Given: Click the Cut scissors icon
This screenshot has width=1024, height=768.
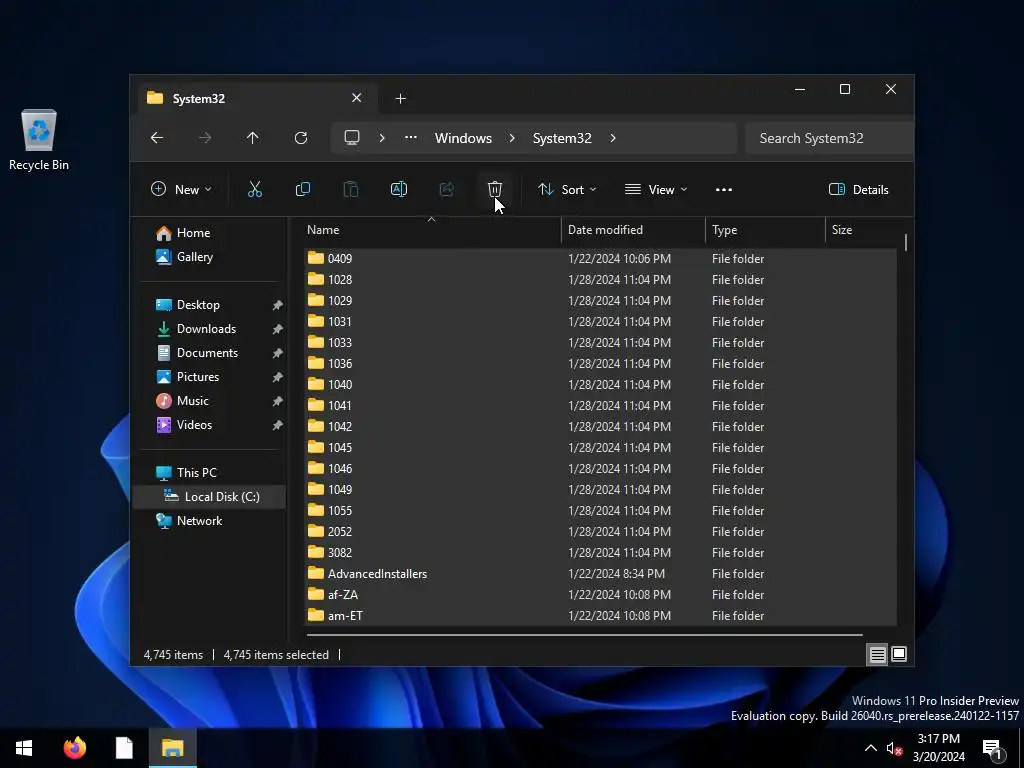Looking at the screenshot, I should click(255, 189).
